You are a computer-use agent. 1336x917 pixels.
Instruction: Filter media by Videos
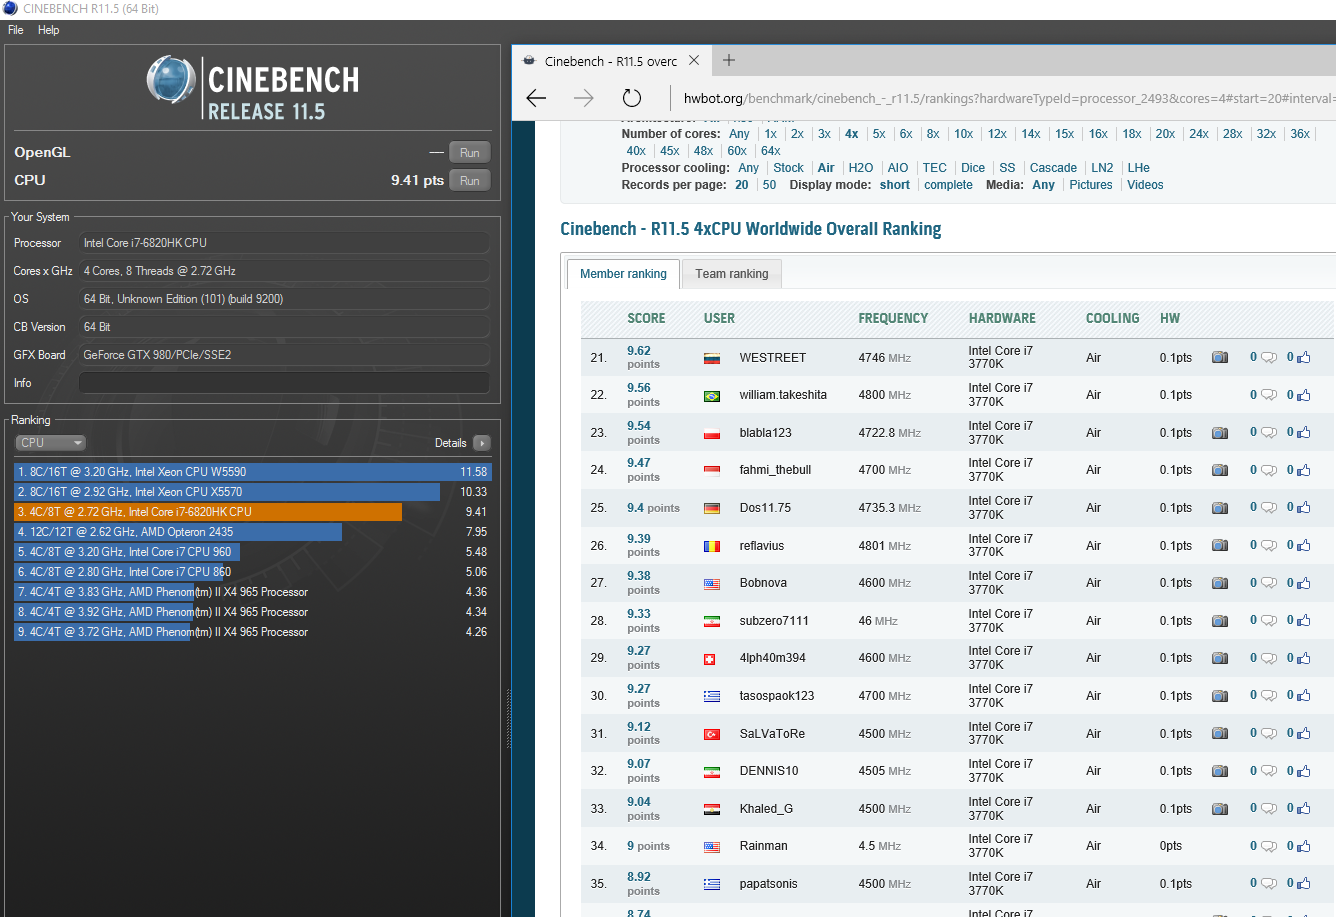[x=1145, y=185]
